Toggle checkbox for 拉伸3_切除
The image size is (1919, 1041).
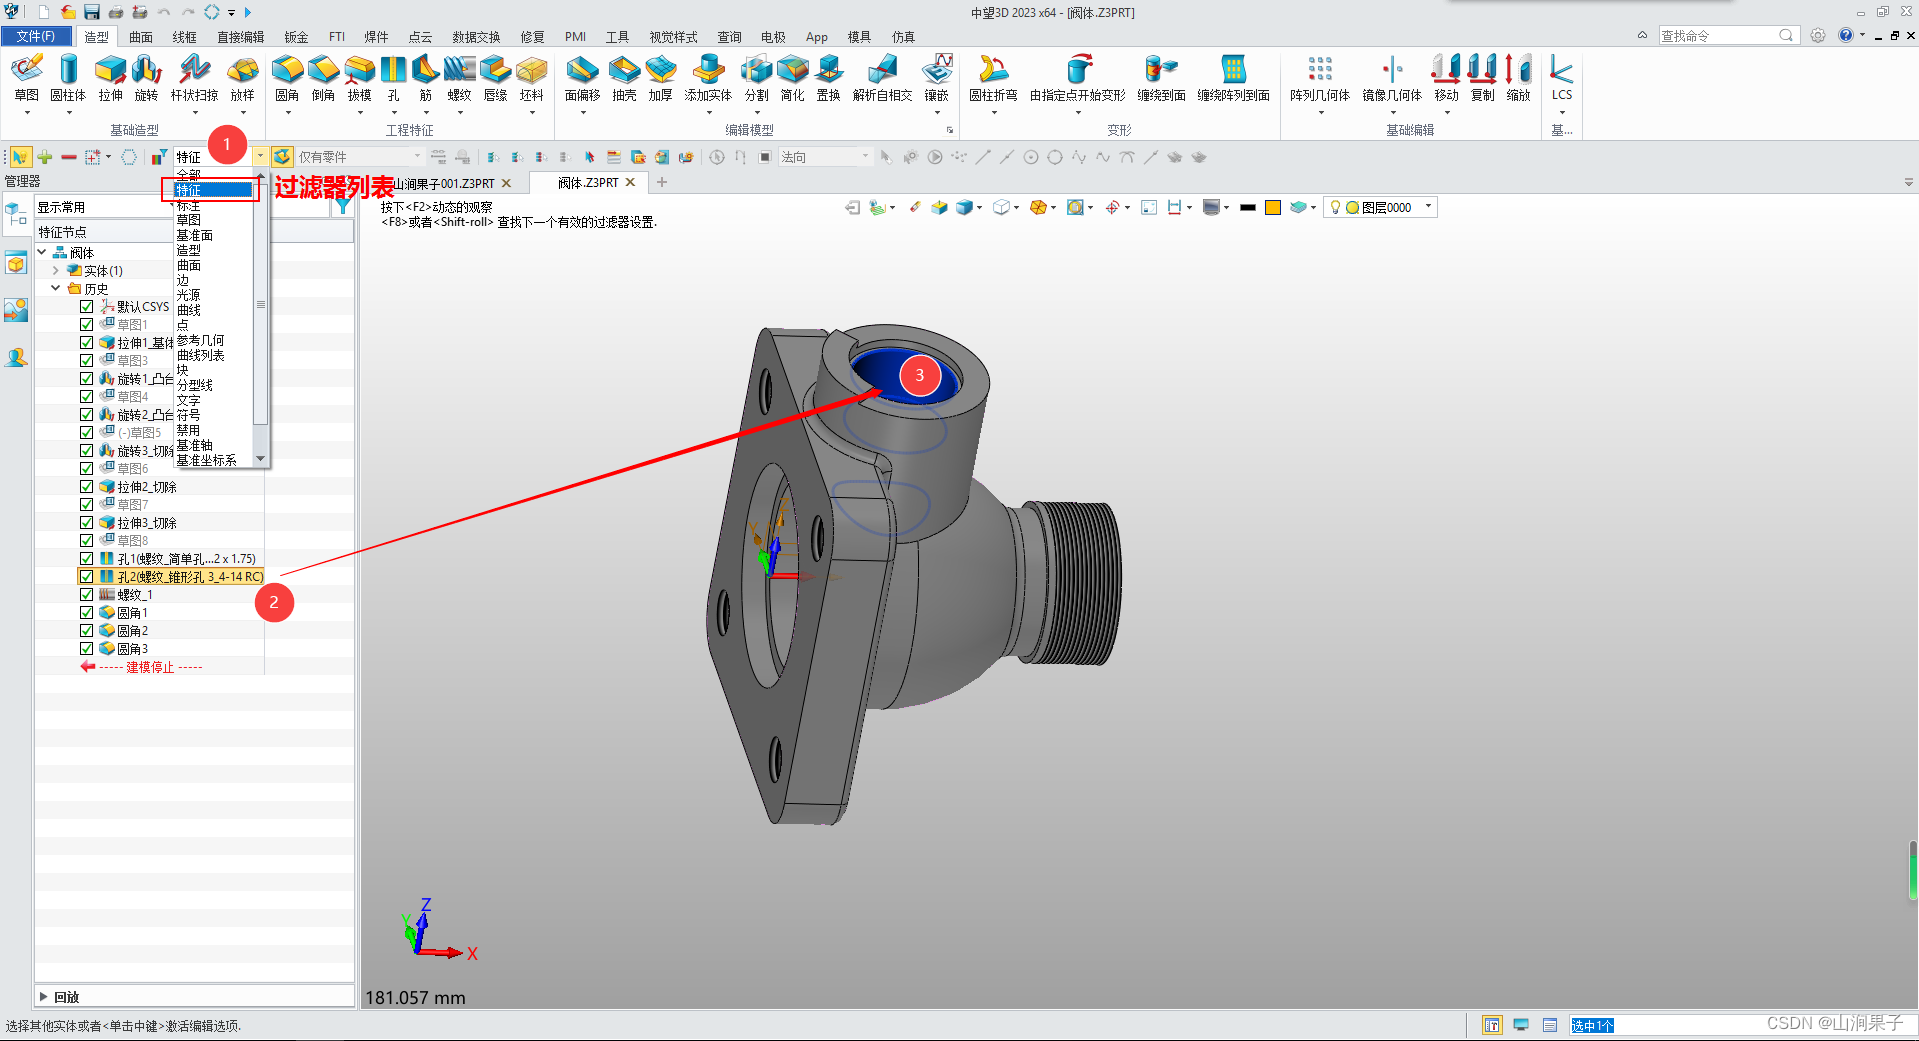click(x=87, y=523)
